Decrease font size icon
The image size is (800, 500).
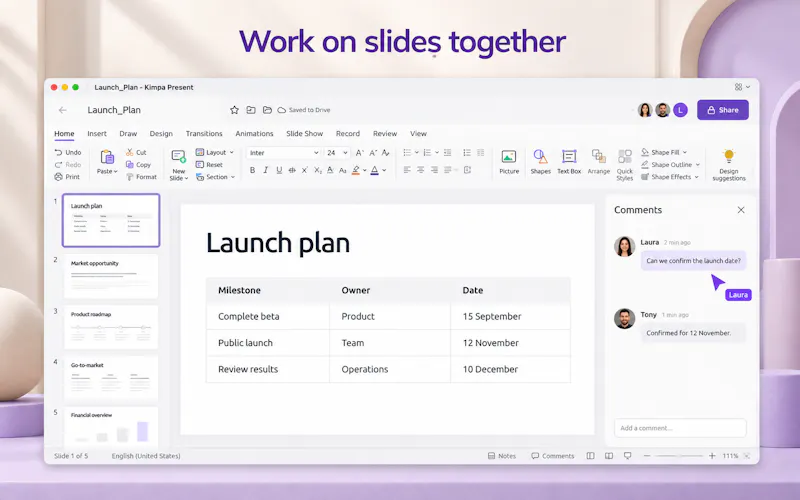point(373,153)
